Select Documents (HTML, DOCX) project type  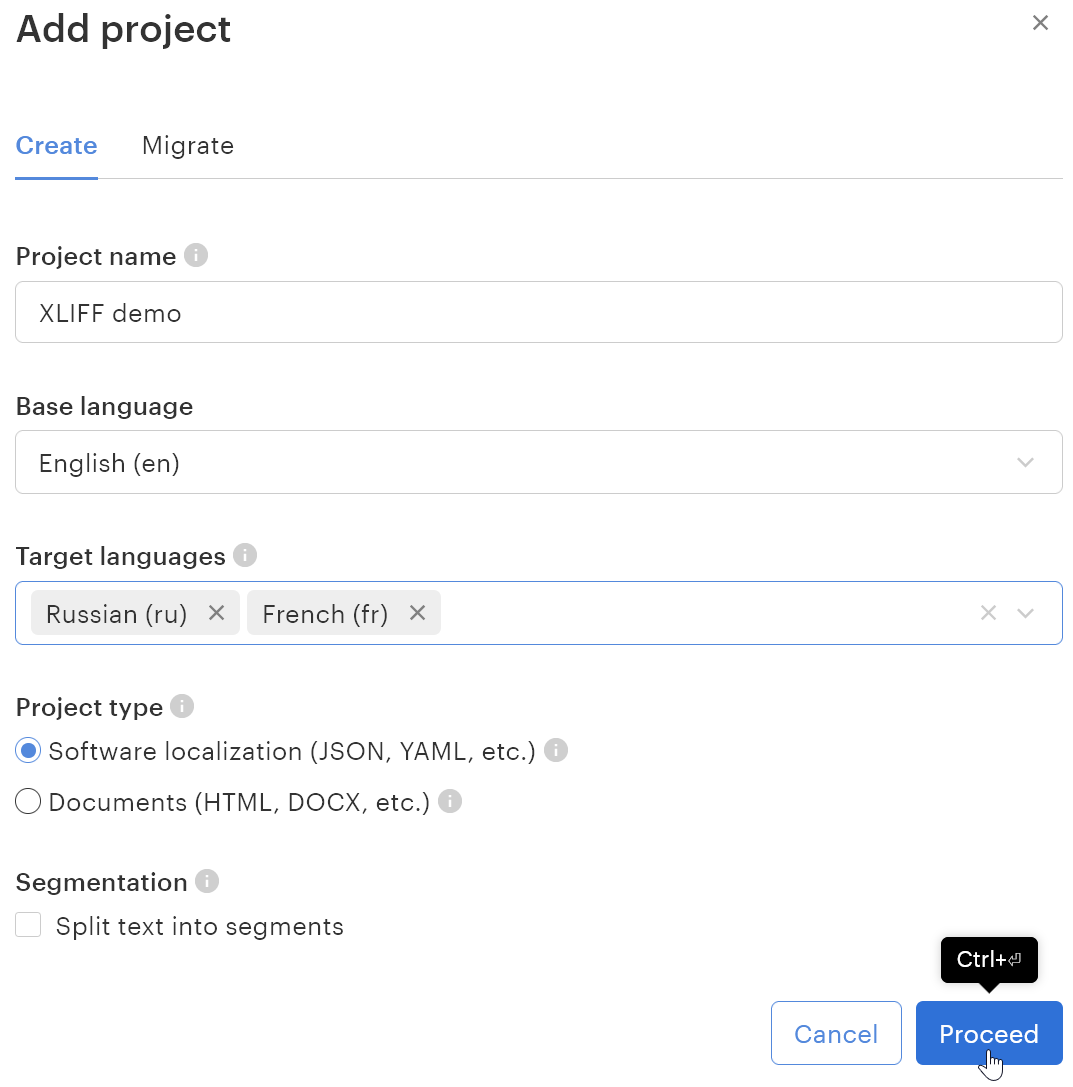coord(28,801)
